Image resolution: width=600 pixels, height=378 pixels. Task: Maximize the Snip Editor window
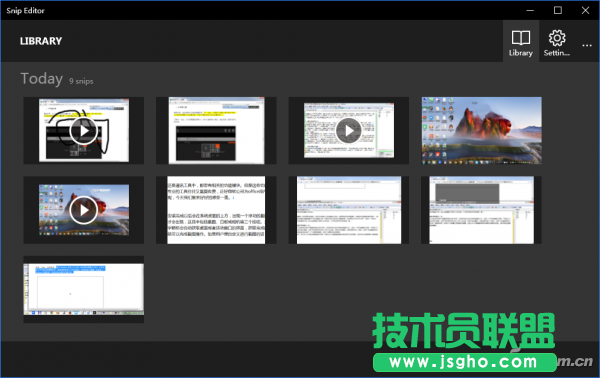[x=558, y=10]
